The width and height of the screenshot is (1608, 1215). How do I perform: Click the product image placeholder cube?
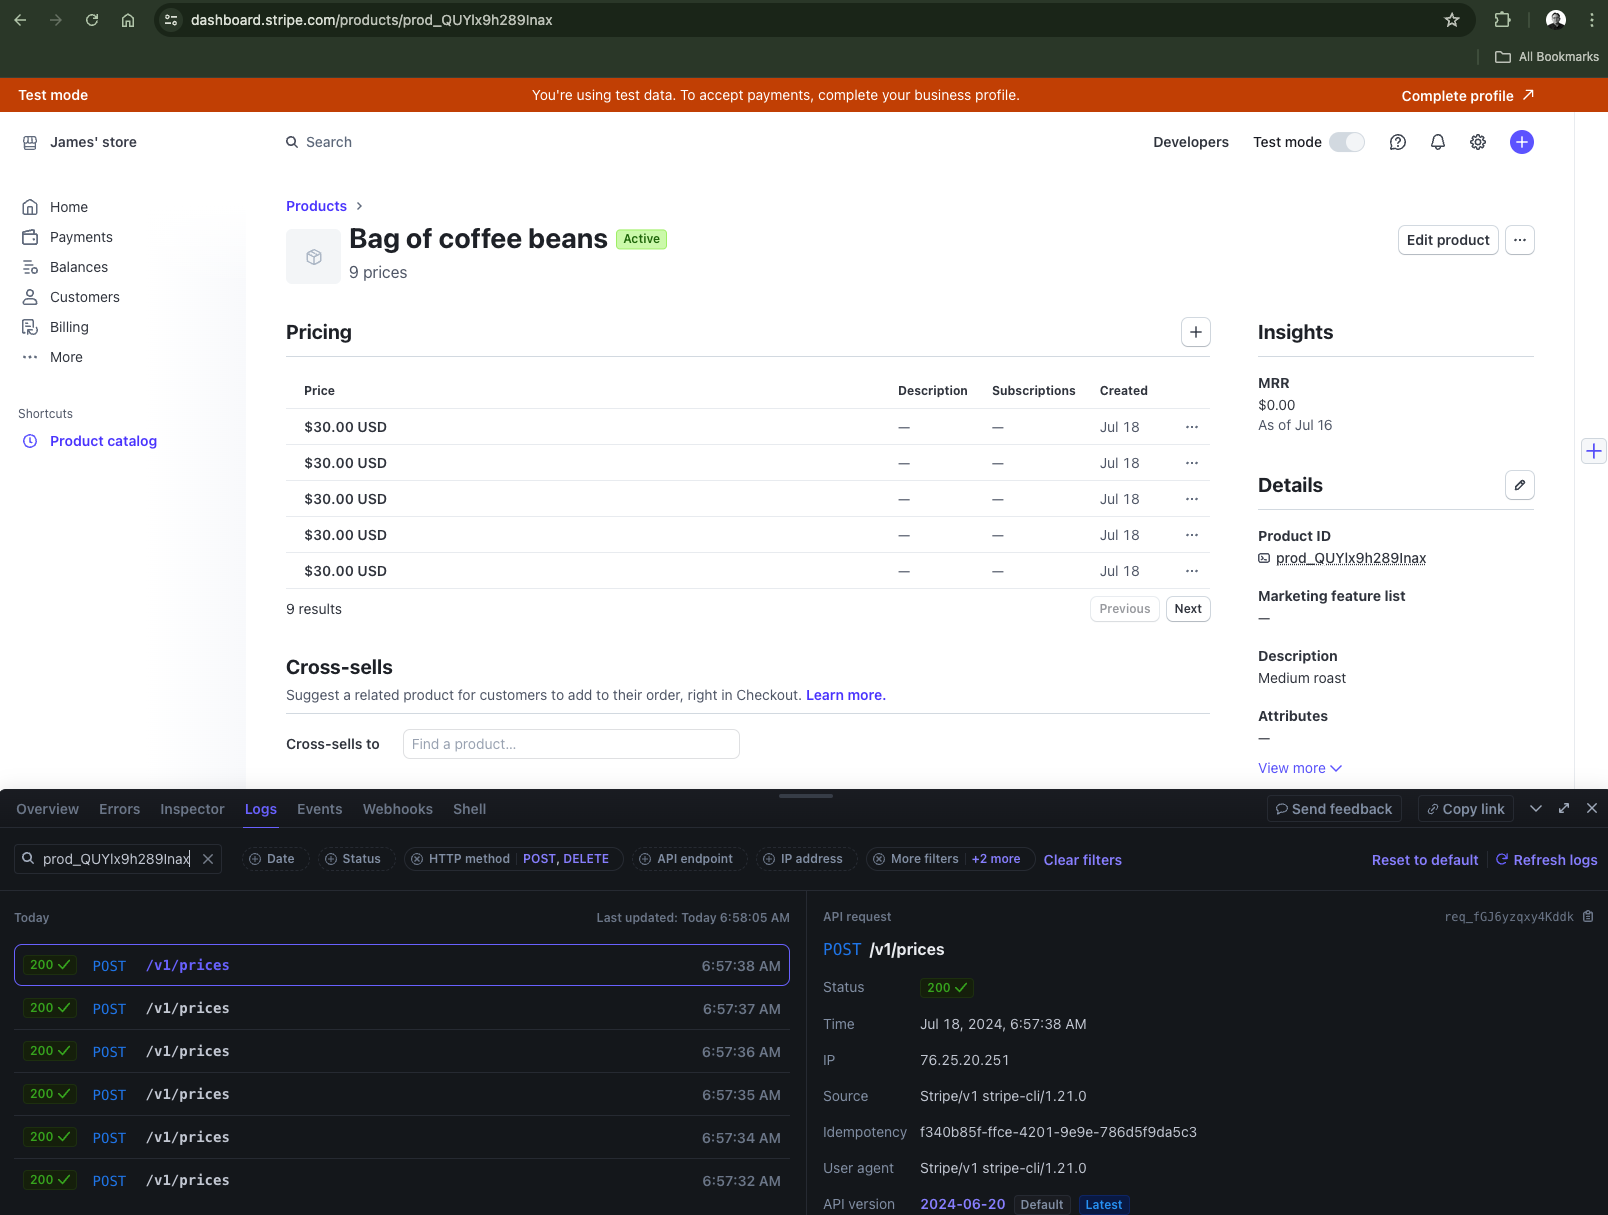click(x=314, y=257)
